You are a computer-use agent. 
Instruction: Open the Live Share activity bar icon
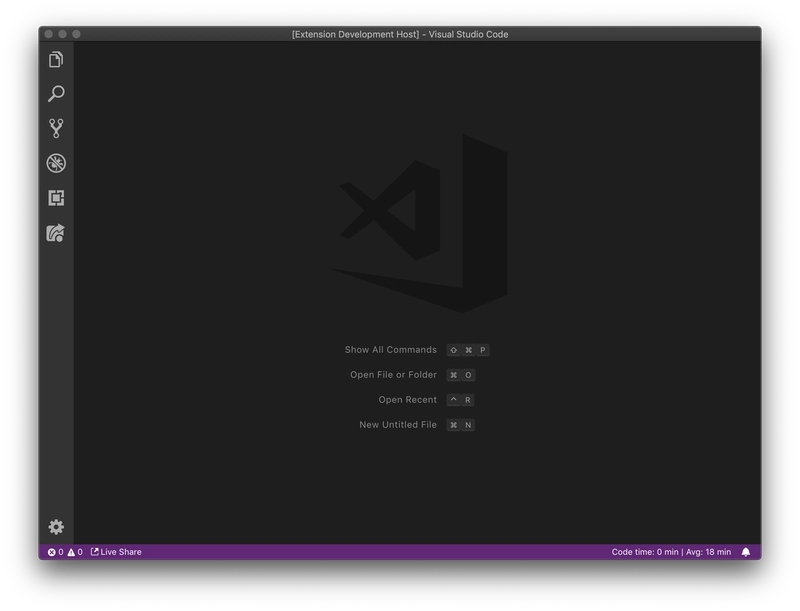click(56, 233)
